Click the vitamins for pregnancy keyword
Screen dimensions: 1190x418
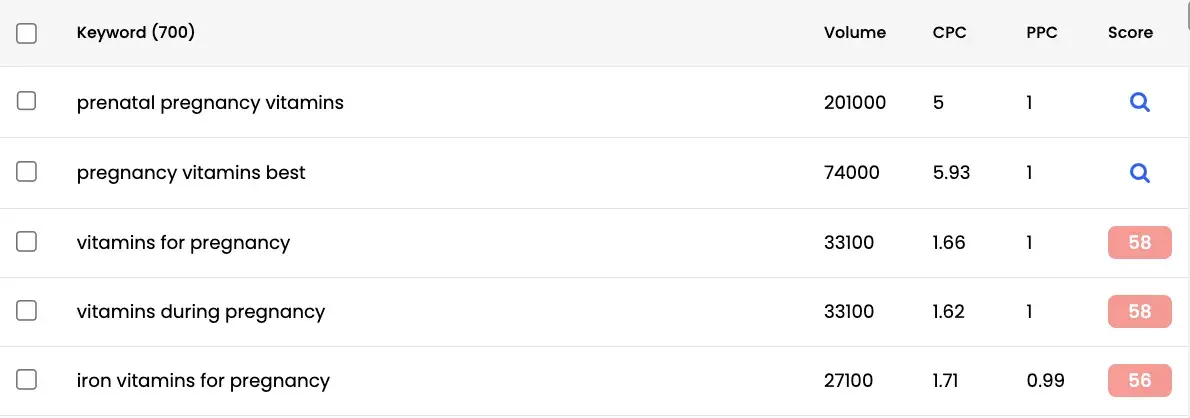coord(183,243)
